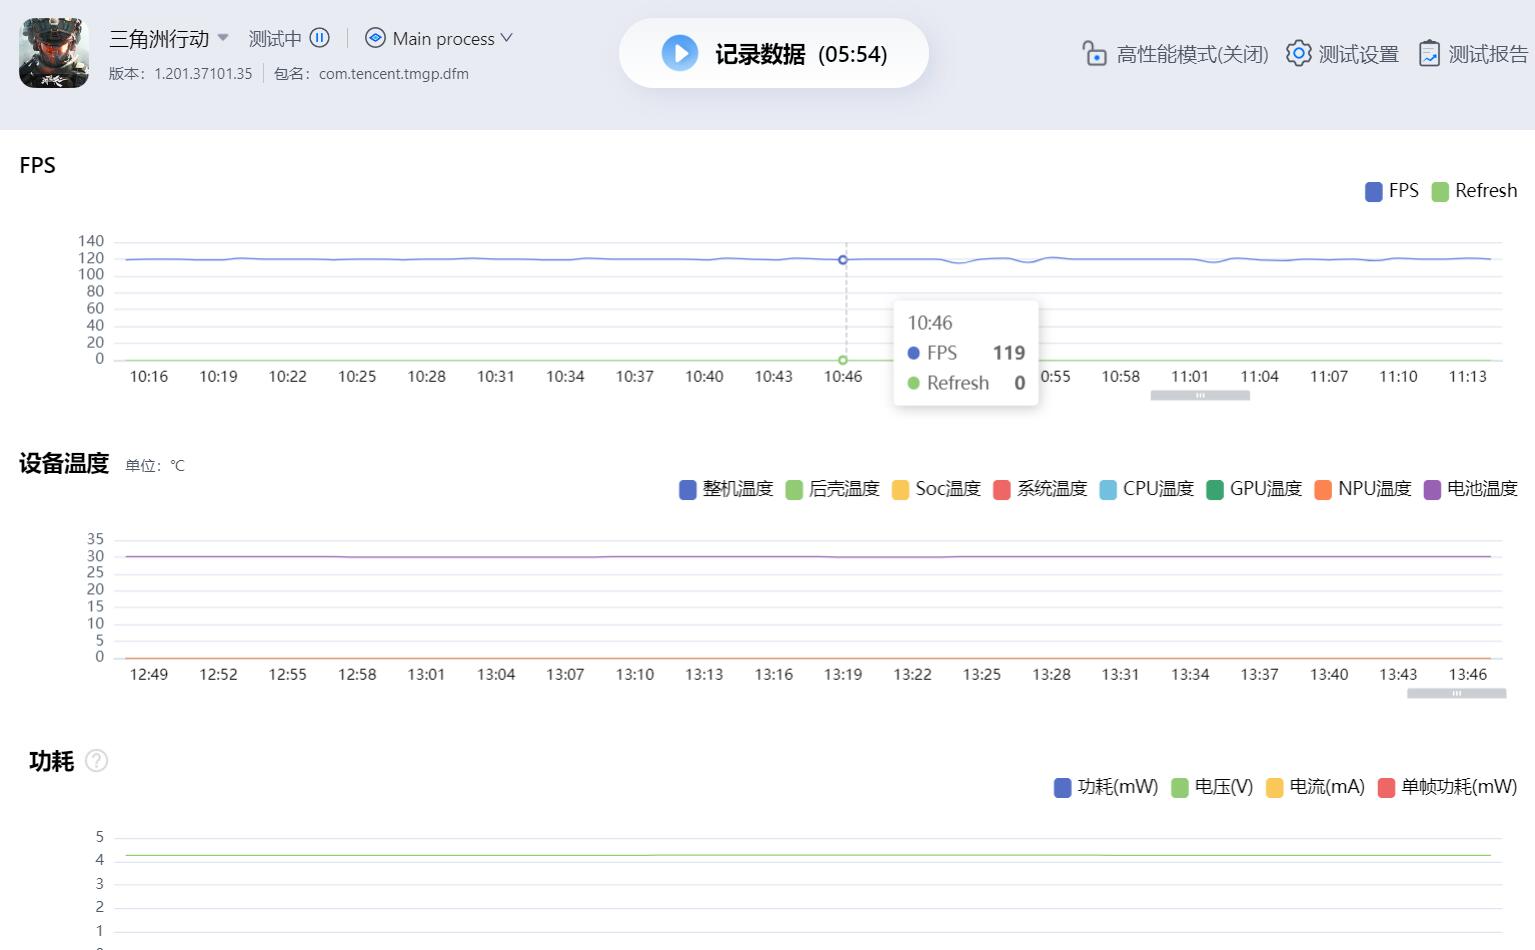This screenshot has width=1535, height=950.
Task: Expand the Main process dropdown chevron
Action: [507, 38]
